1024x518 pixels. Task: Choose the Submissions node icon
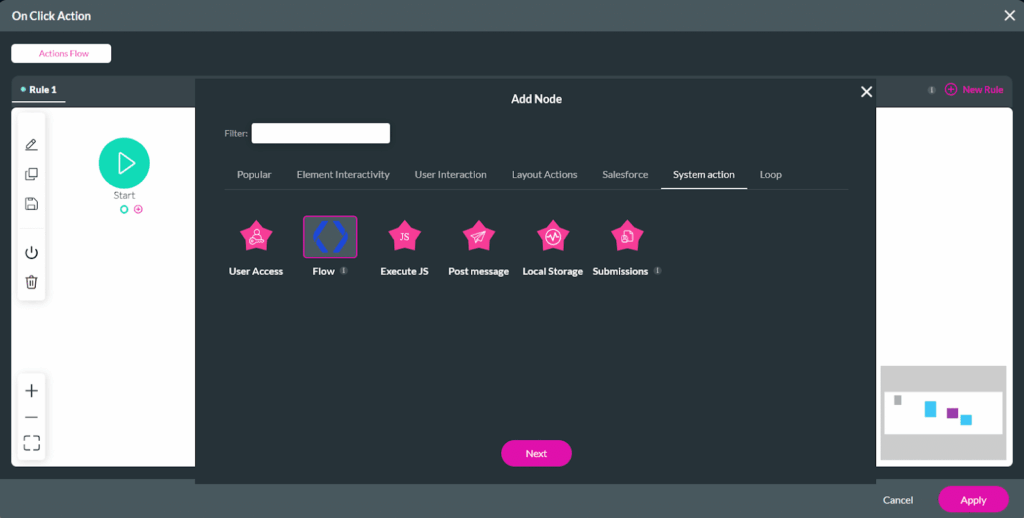[627, 236]
